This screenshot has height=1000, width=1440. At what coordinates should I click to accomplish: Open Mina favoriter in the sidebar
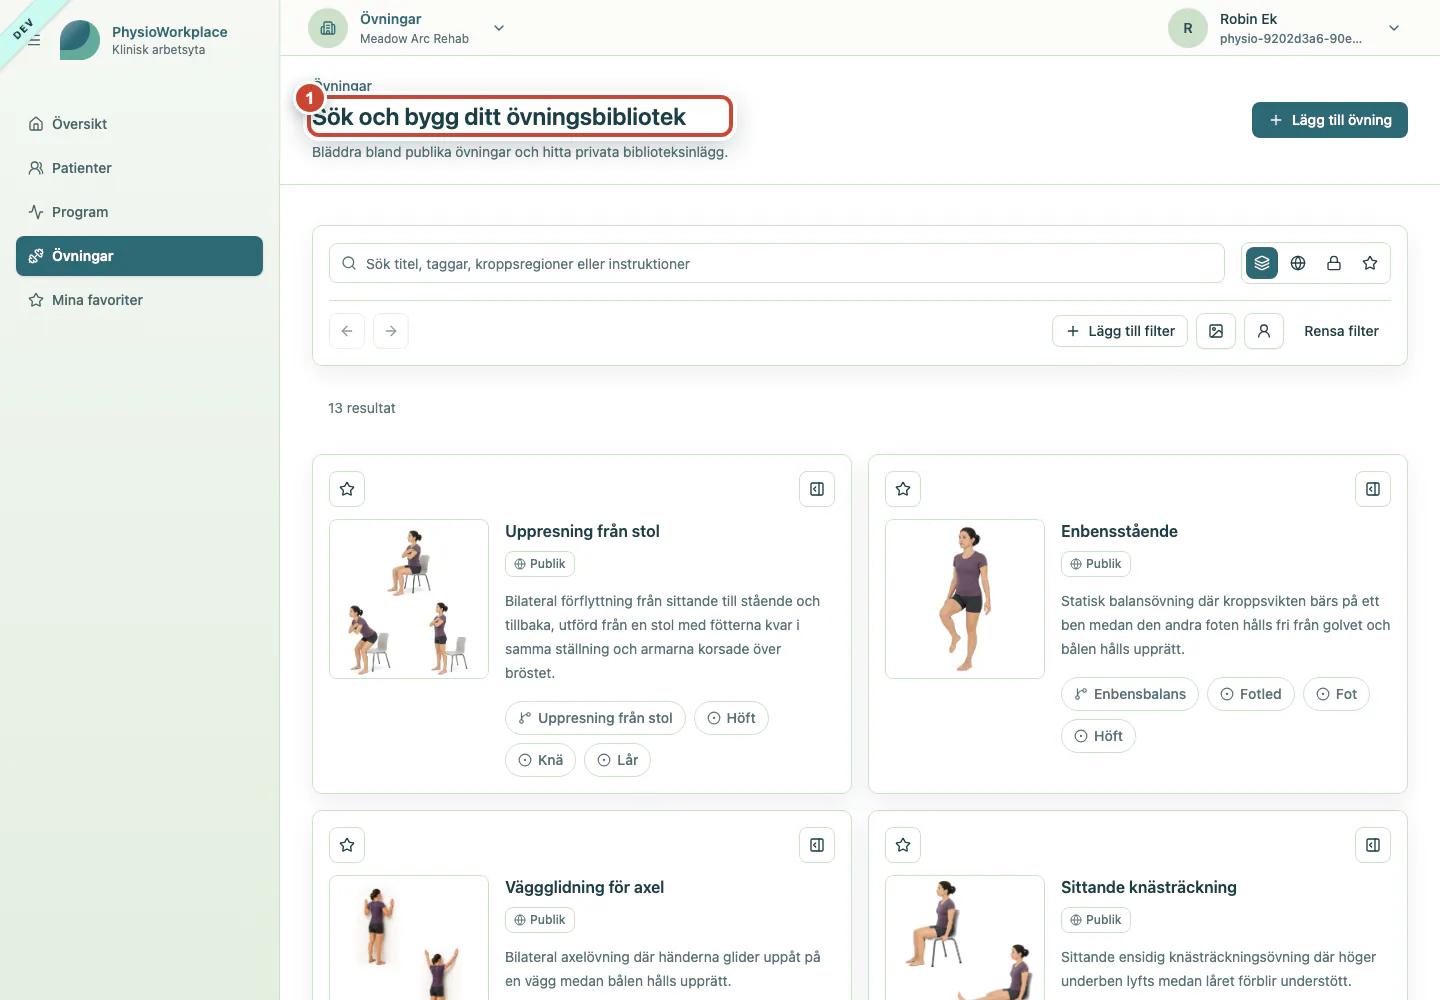pos(139,300)
